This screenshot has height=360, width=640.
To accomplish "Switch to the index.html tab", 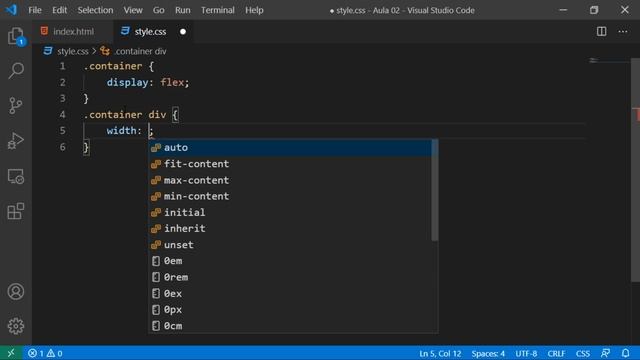I will [x=73, y=31].
